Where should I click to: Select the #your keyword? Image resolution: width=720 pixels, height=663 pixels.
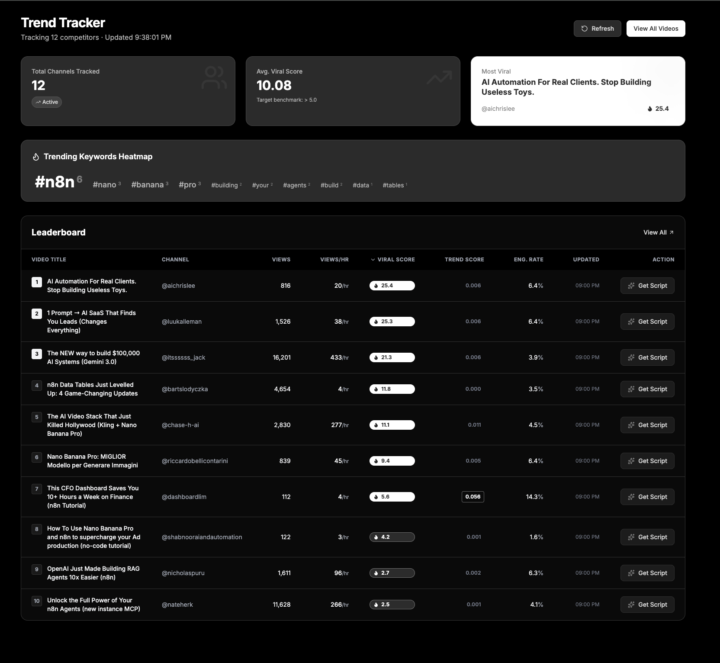pyautogui.click(x=262, y=185)
